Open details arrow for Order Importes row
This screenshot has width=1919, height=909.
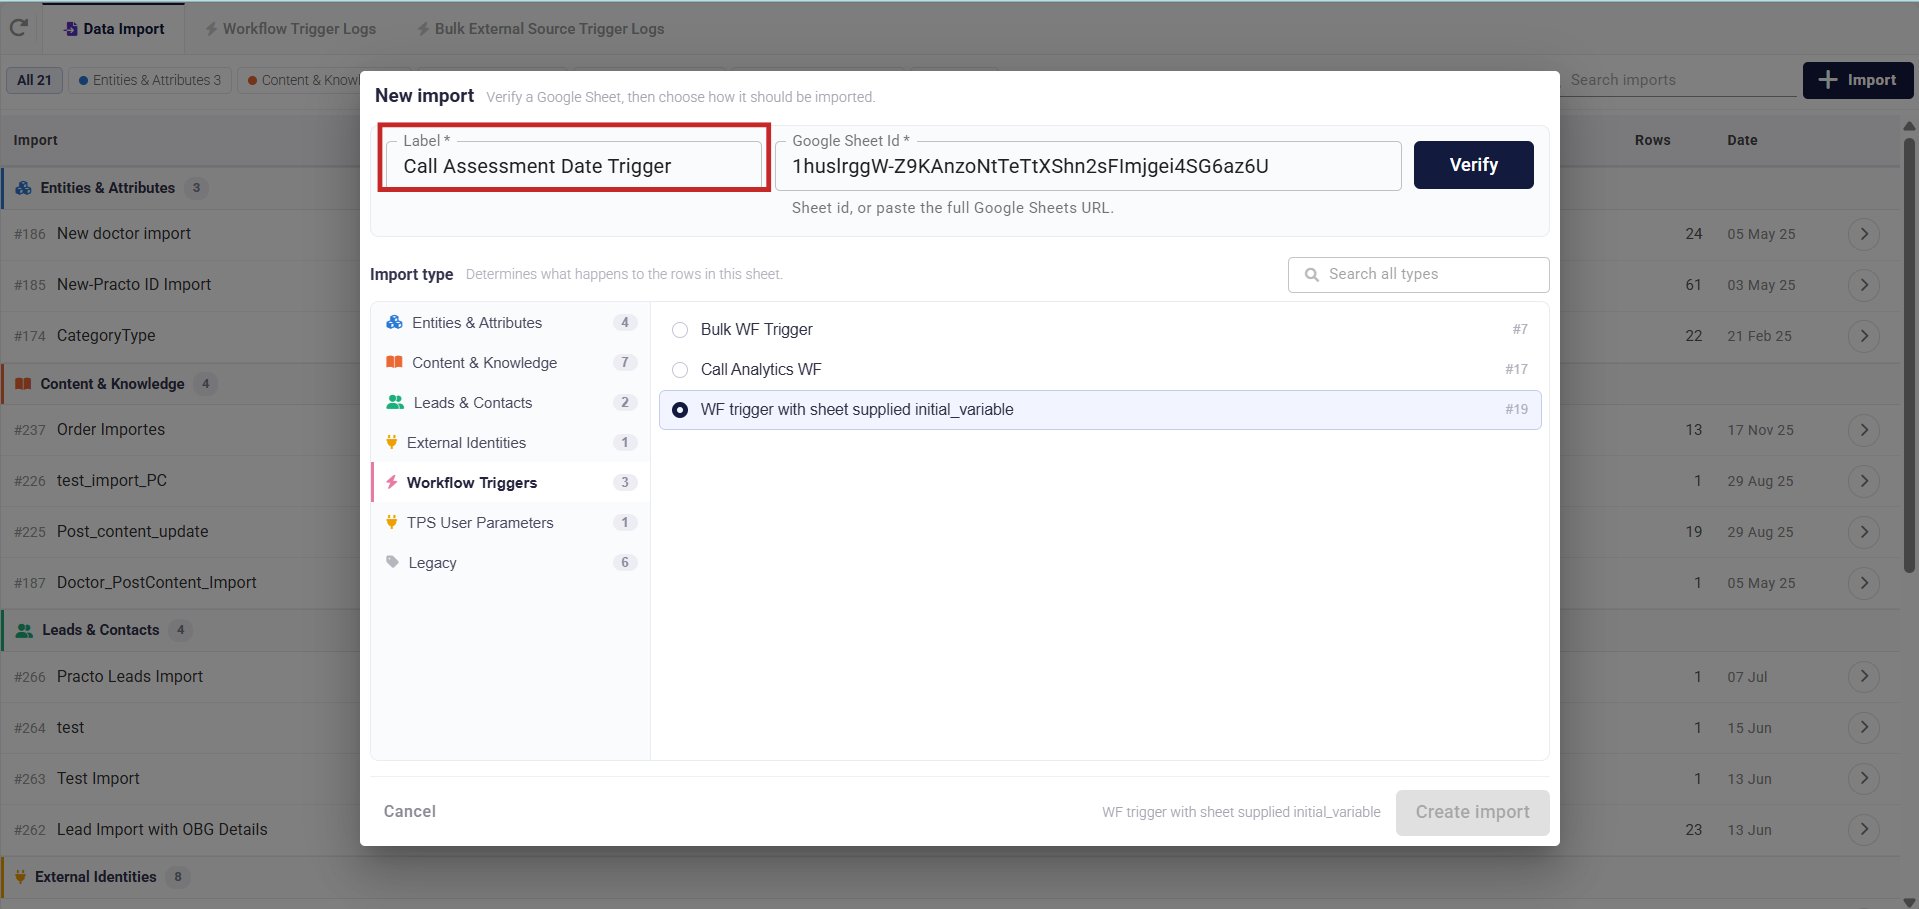[x=1863, y=430]
